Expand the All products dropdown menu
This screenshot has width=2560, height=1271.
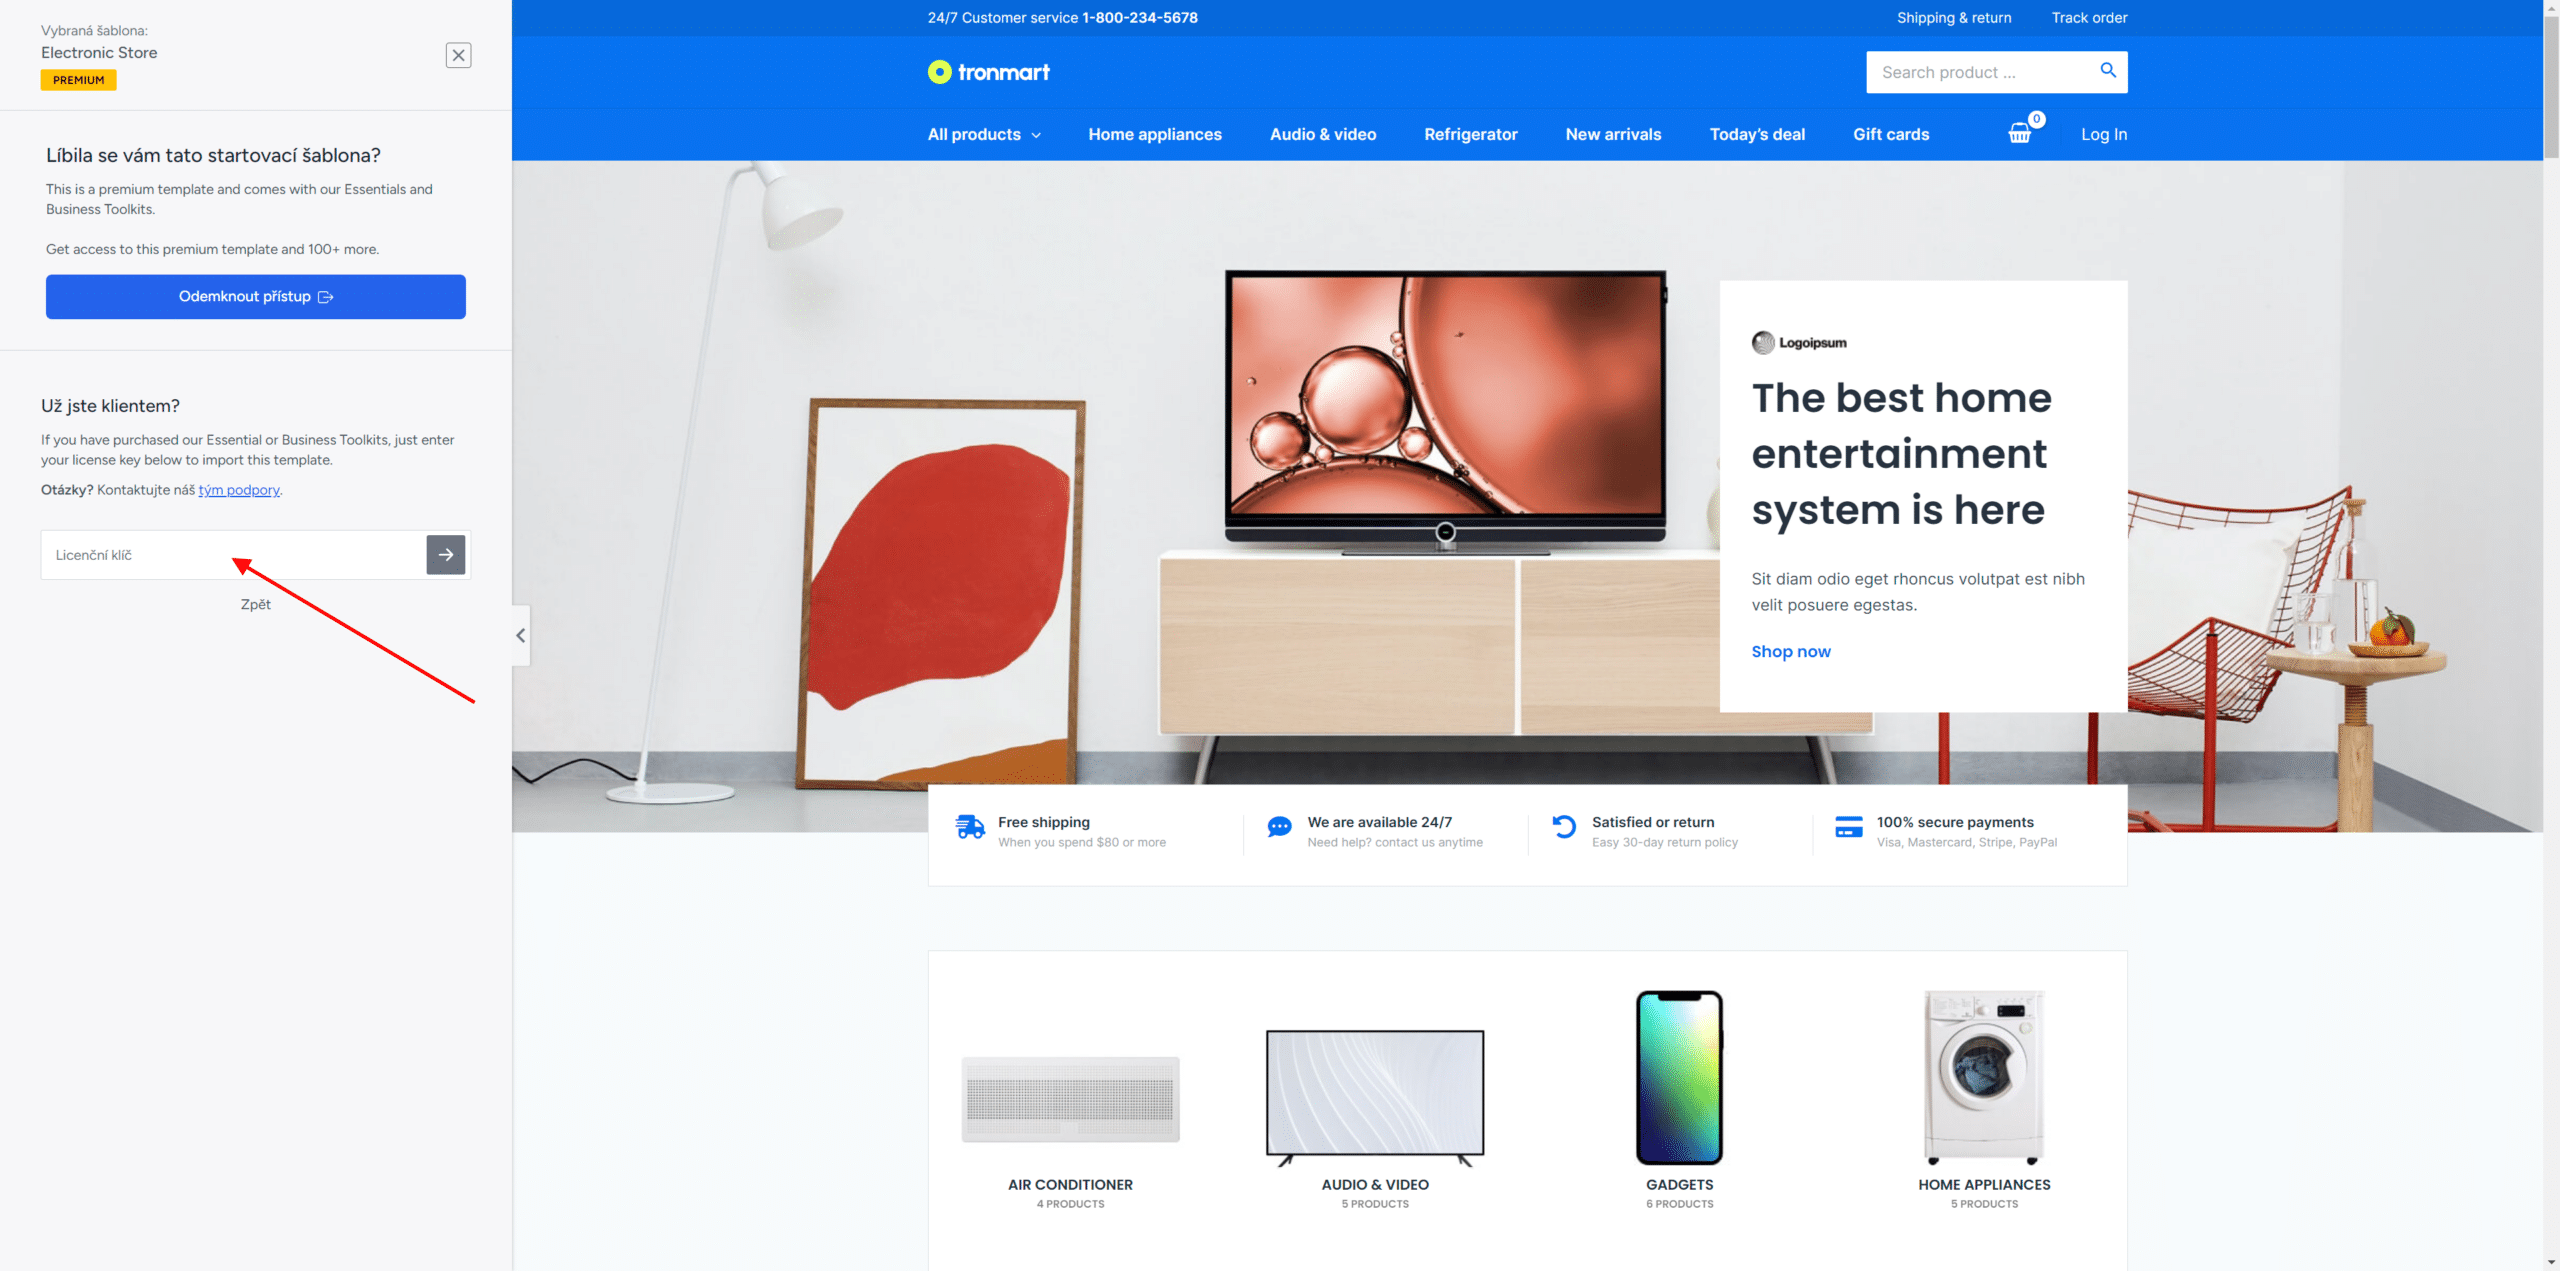983,134
